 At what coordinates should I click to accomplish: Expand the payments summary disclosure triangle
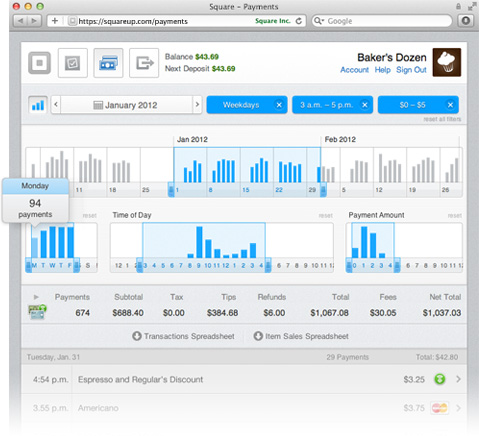36,297
